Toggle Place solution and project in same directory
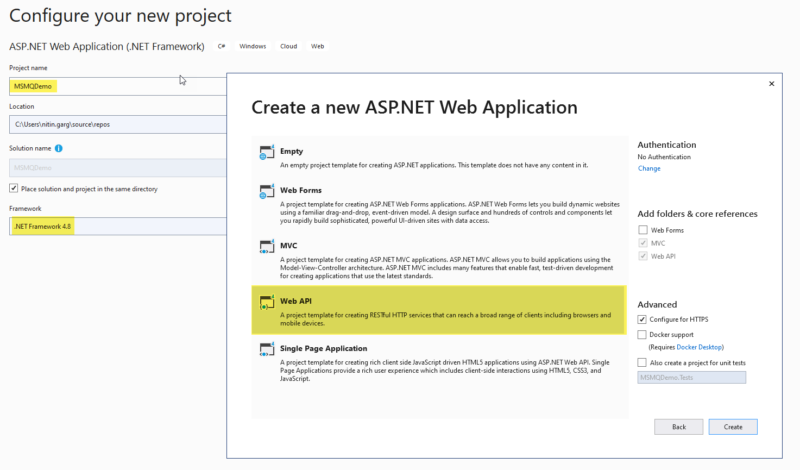800x470 pixels. 14,188
